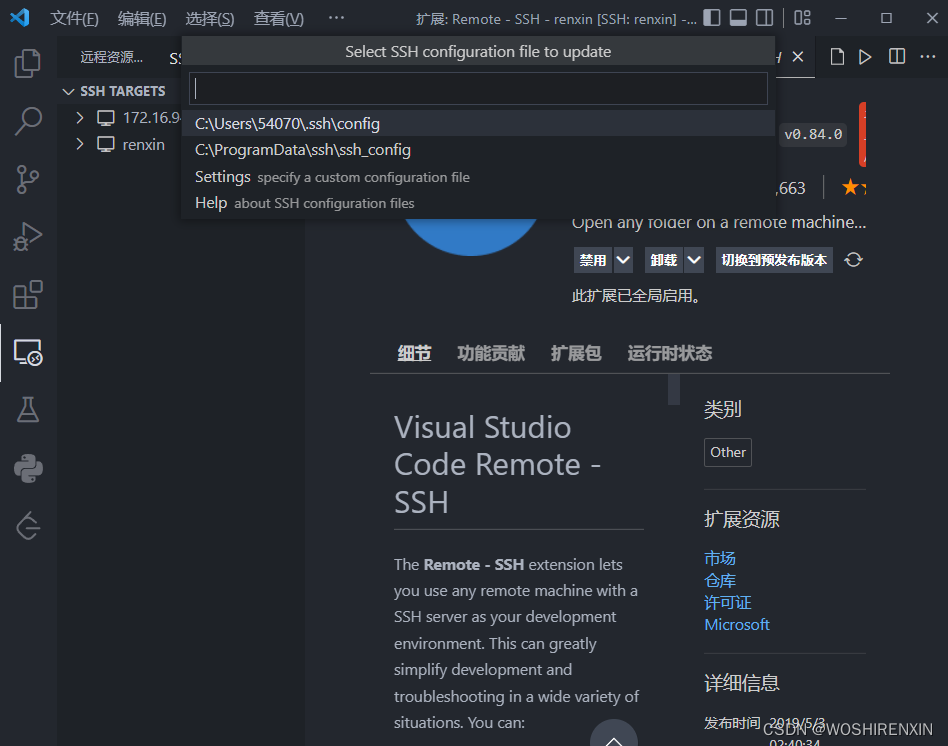948x746 pixels.
Task: Expand the renxin SSH target
Action: pos(80,144)
